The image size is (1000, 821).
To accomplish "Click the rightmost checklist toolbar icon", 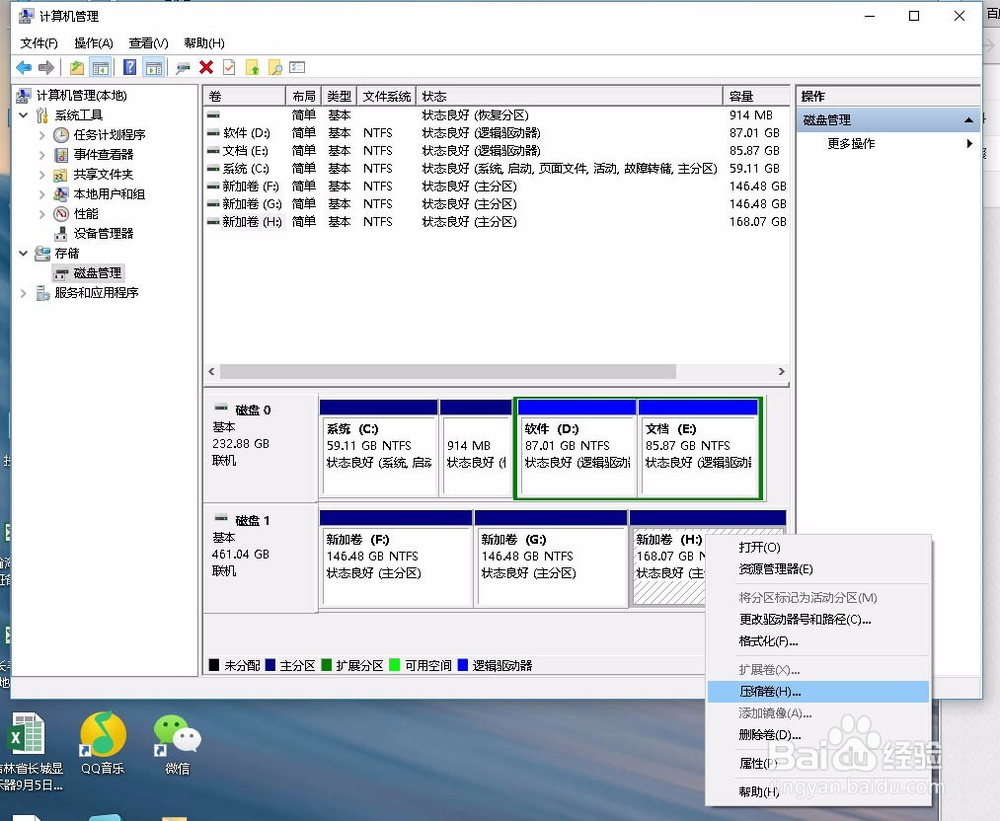I will pos(297,67).
